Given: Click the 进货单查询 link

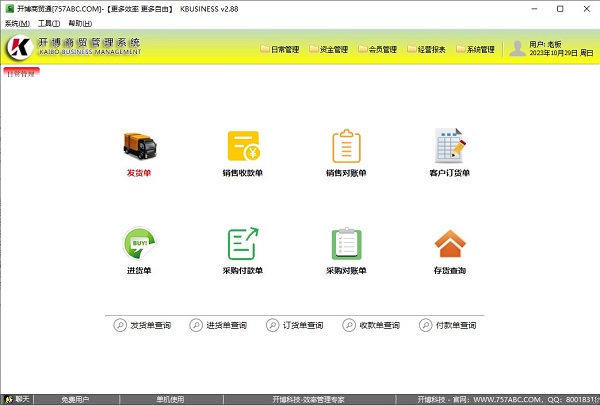Looking at the screenshot, I should 227,325.
